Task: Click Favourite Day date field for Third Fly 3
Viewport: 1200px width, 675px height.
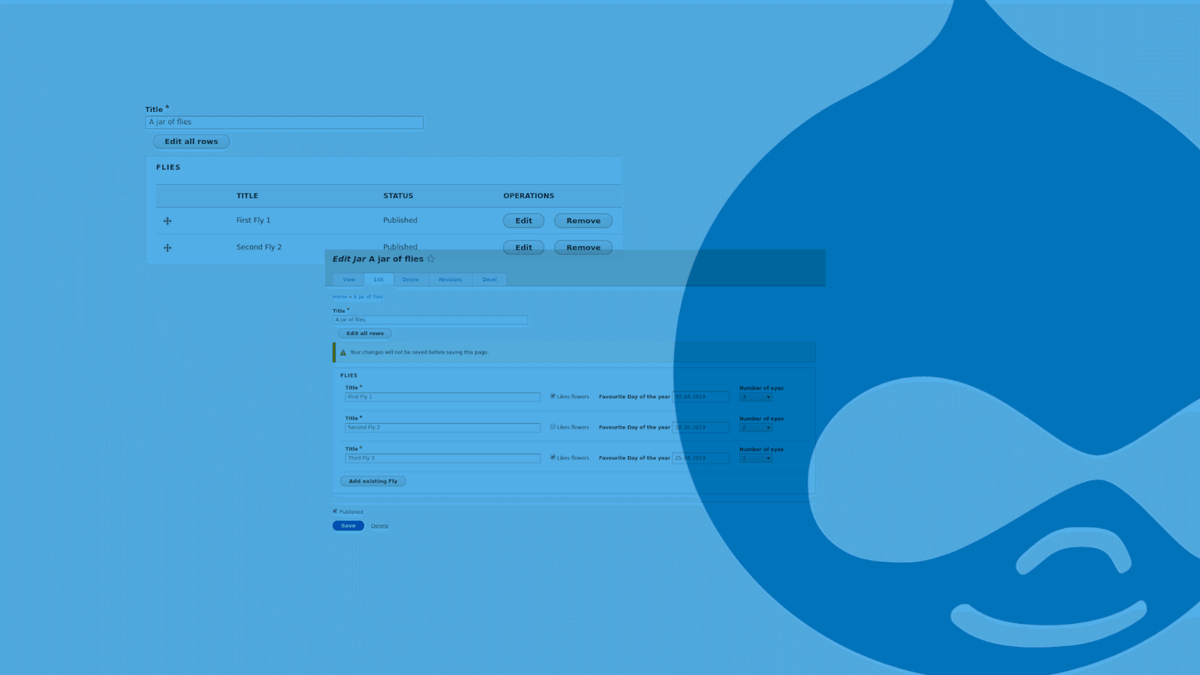Action: 701,458
